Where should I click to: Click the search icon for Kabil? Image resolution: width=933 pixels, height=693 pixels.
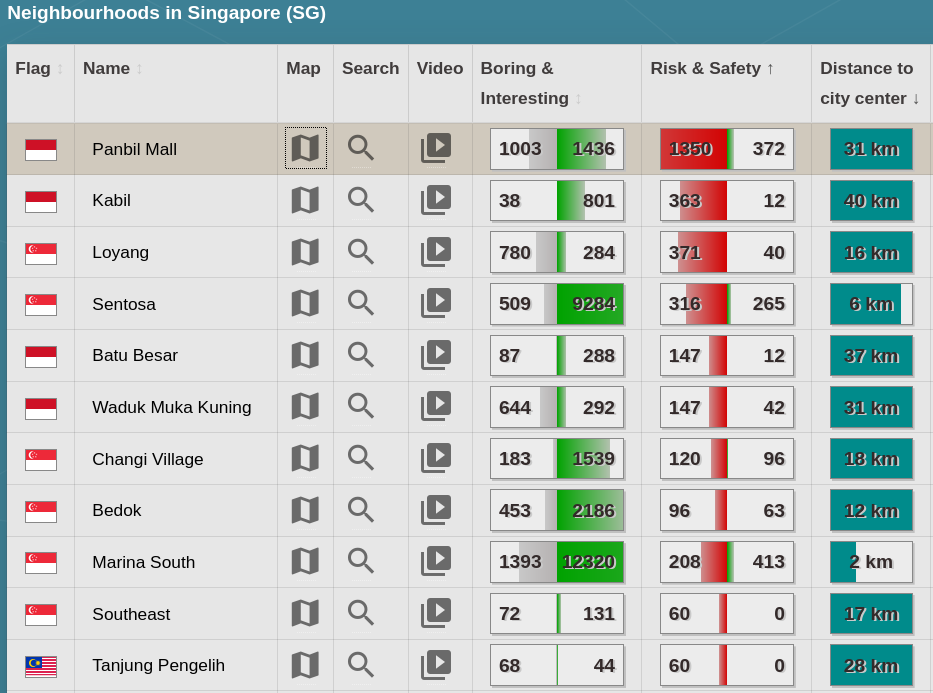361,200
